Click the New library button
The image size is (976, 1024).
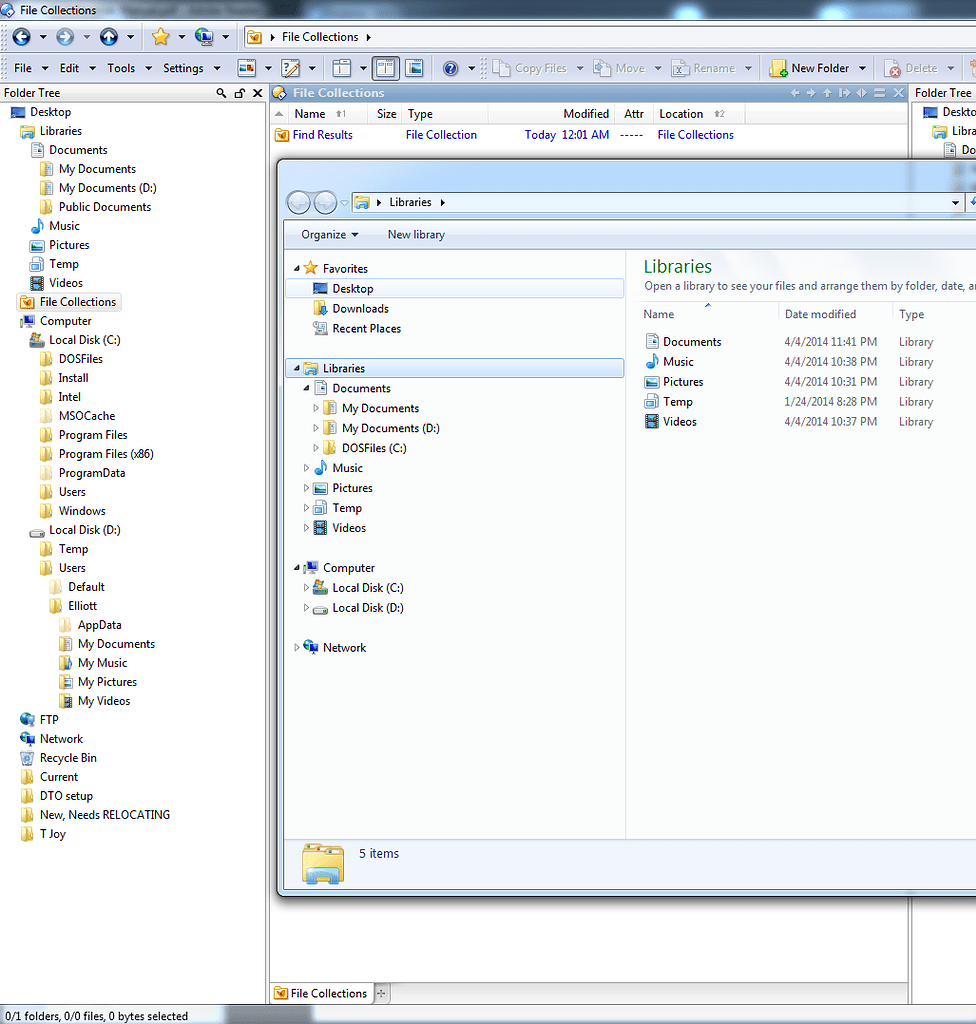pos(416,234)
